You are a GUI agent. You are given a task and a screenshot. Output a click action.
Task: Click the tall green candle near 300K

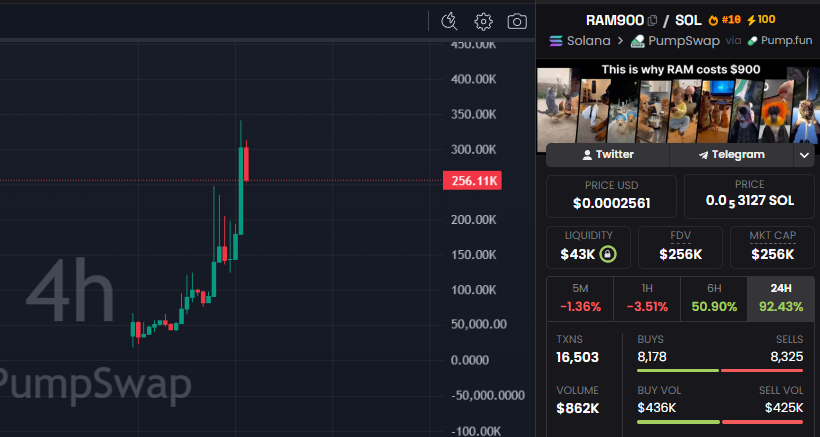[x=241, y=191]
